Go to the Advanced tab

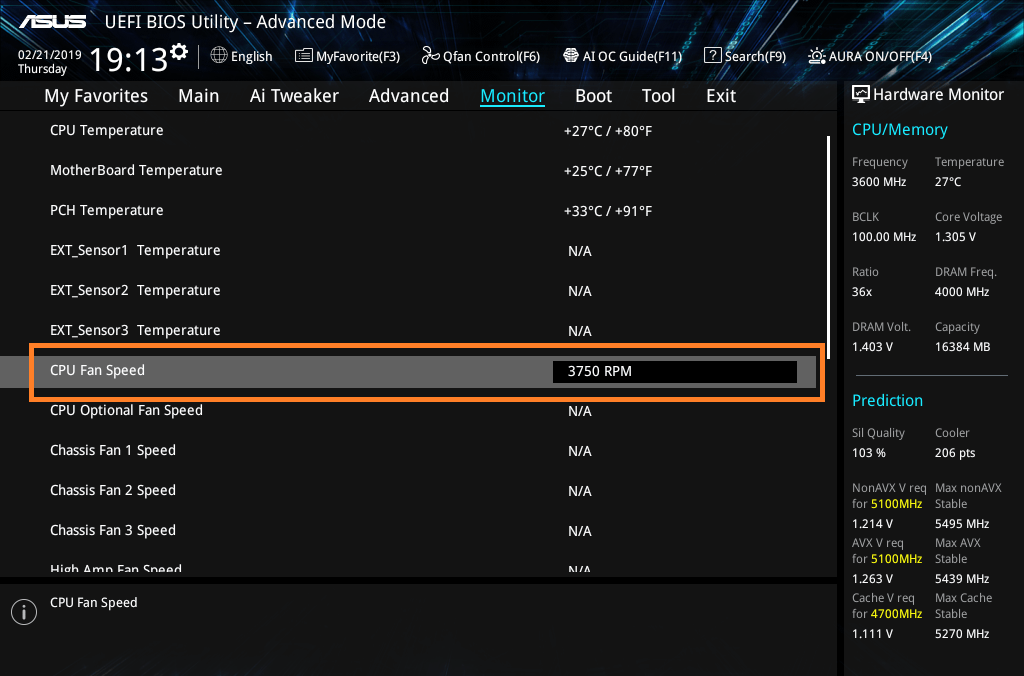409,96
